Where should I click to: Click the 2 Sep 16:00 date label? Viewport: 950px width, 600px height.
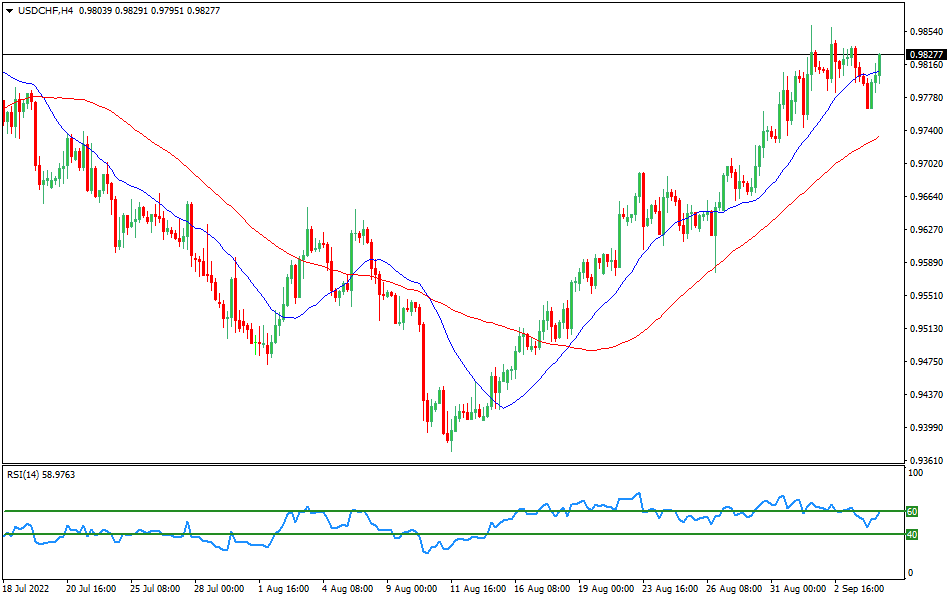858,589
